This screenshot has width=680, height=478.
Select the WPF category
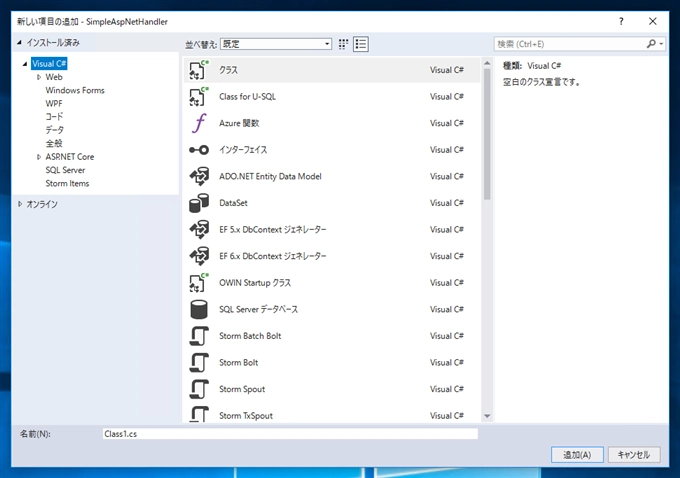(x=54, y=104)
